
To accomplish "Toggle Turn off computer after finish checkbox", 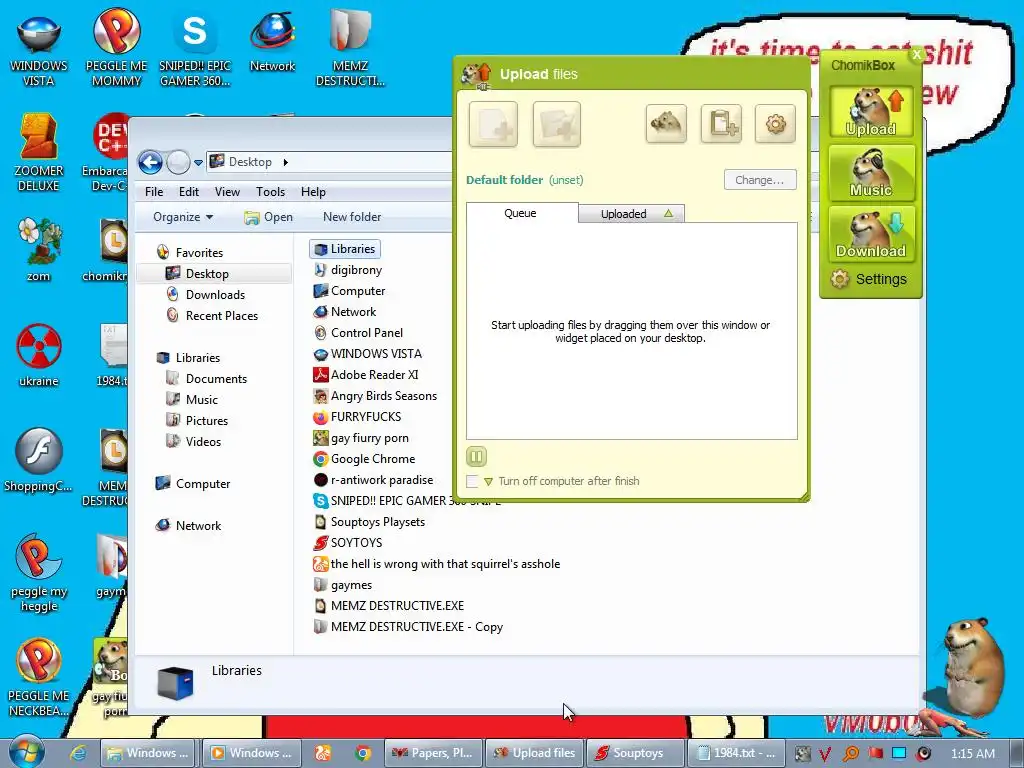I will pos(472,481).
